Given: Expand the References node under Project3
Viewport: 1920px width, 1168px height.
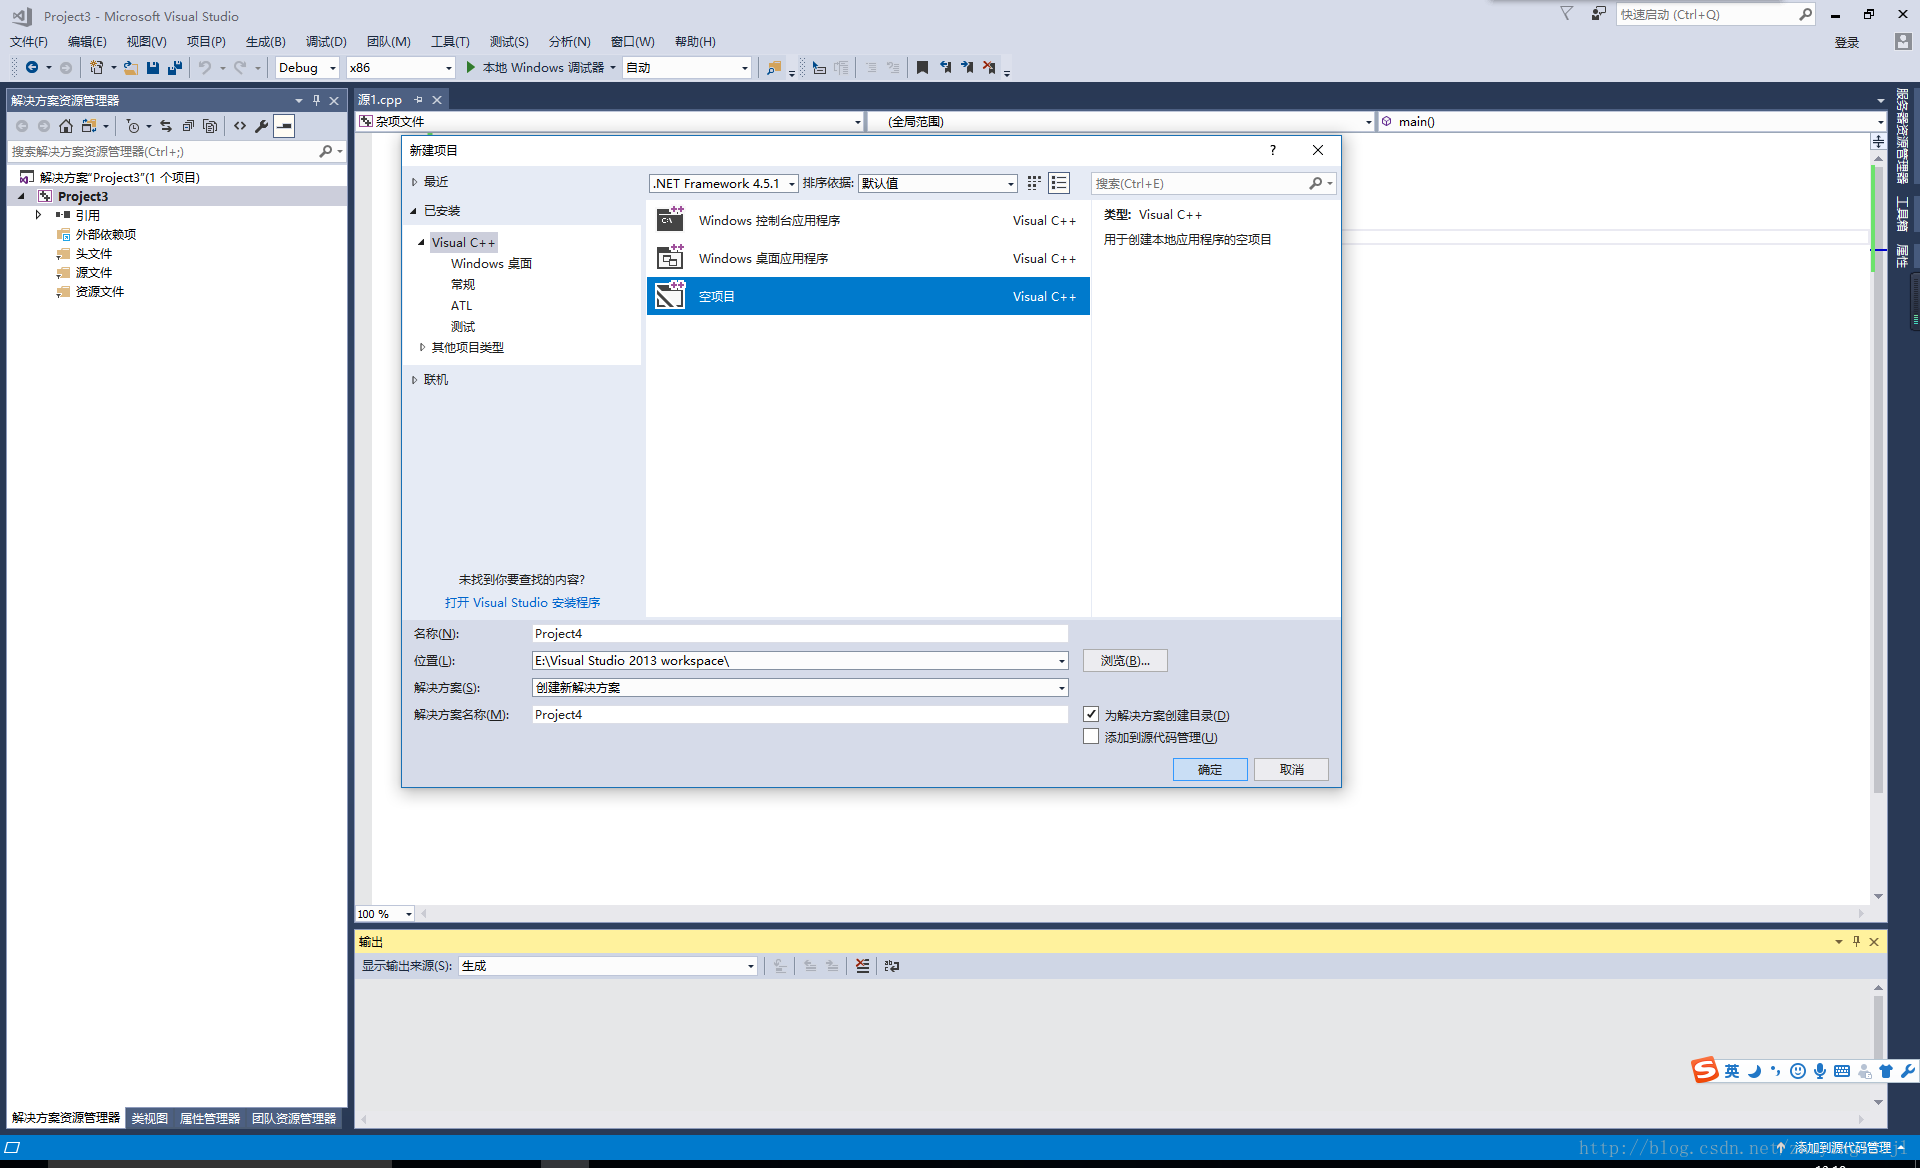Looking at the screenshot, I should 39,215.
